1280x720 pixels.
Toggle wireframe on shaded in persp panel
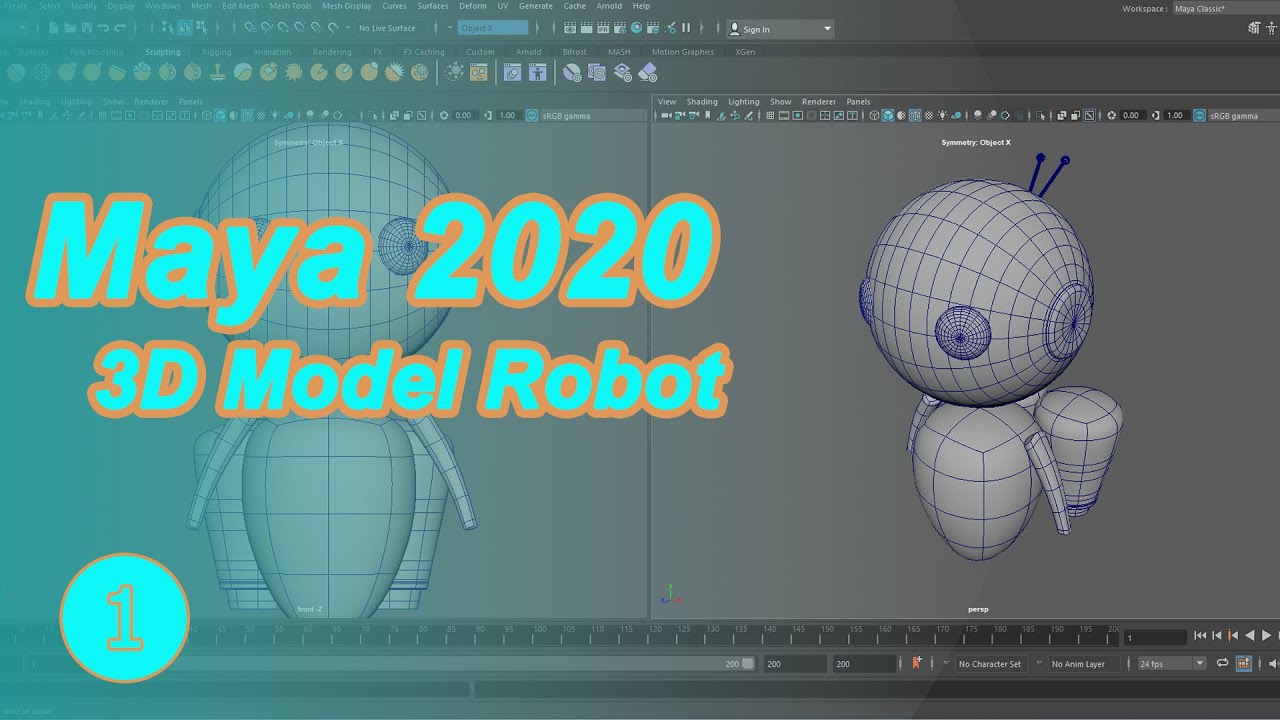click(x=915, y=115)
